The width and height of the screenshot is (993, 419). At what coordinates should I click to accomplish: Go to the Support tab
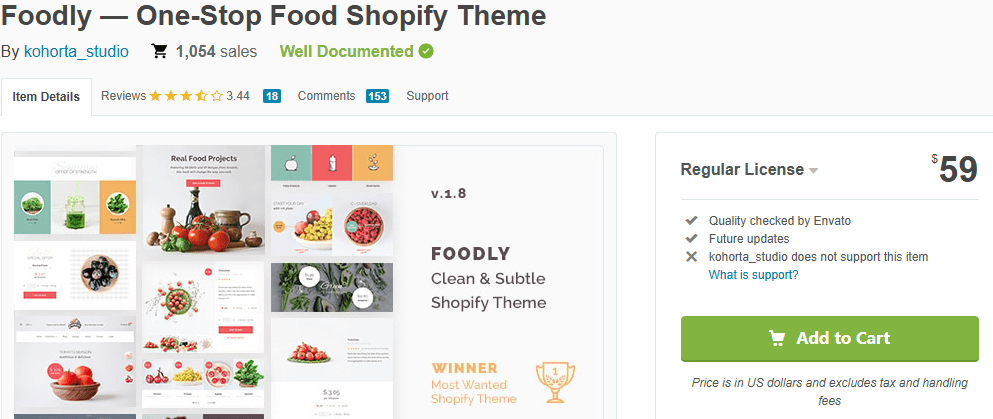tap(427, 96)
